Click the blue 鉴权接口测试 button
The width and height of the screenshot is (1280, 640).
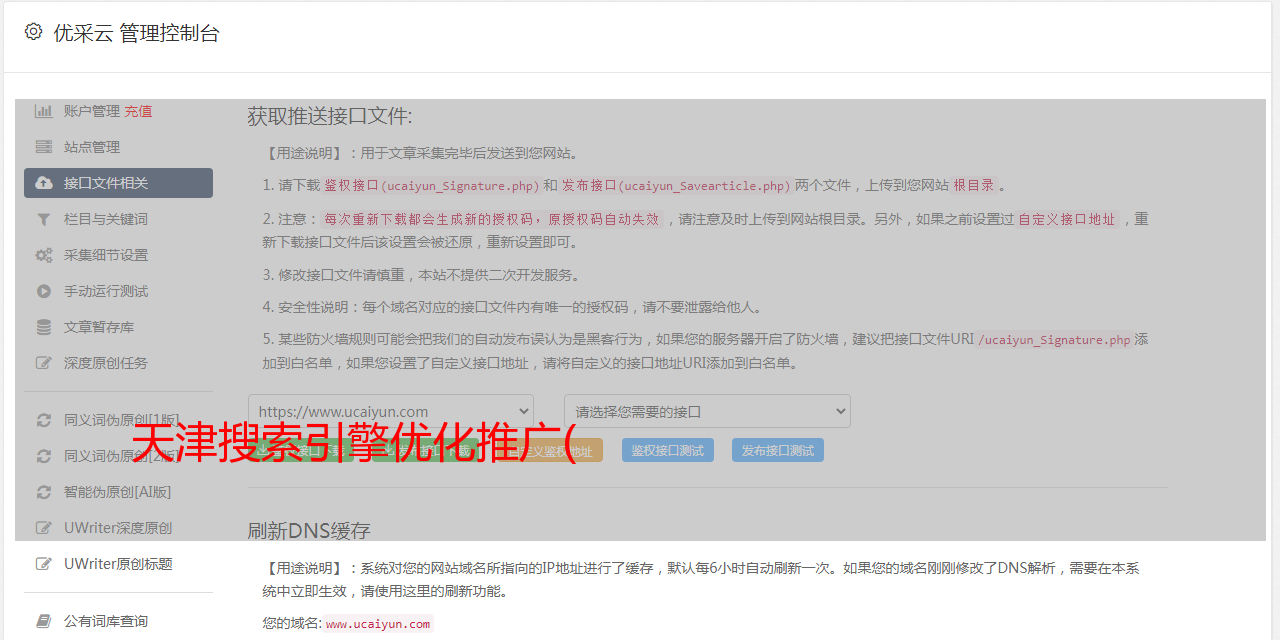[668, 450]
